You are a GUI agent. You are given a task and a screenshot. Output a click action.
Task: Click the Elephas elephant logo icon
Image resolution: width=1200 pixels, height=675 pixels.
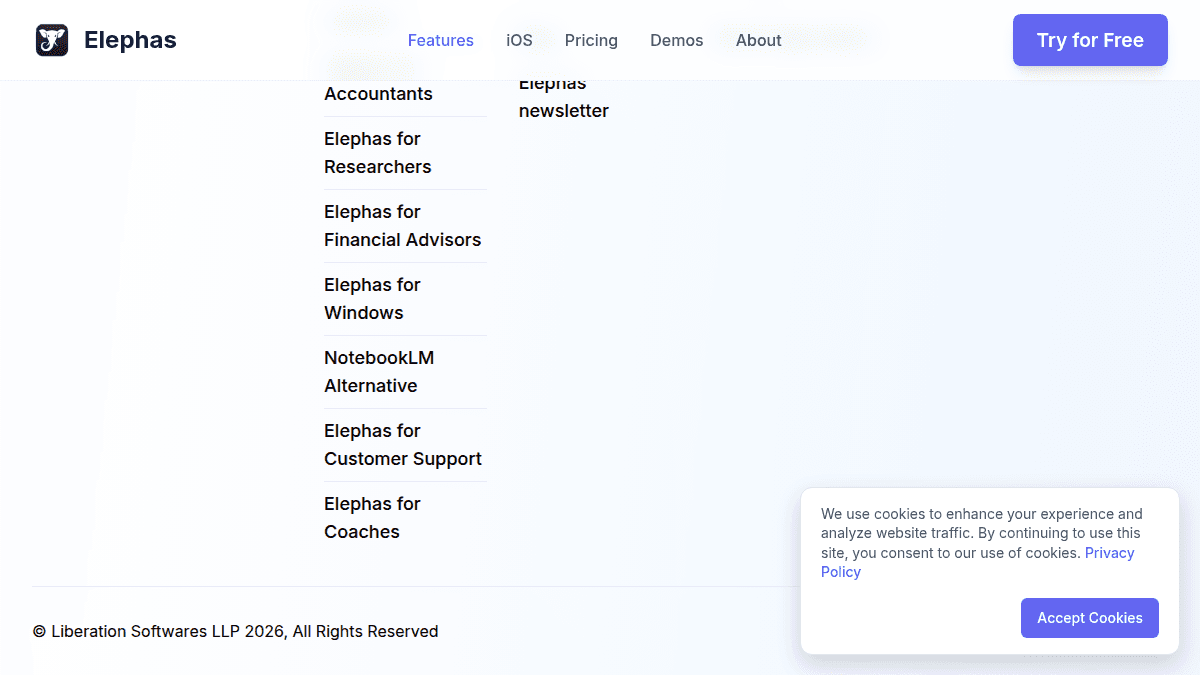(52, 40)
